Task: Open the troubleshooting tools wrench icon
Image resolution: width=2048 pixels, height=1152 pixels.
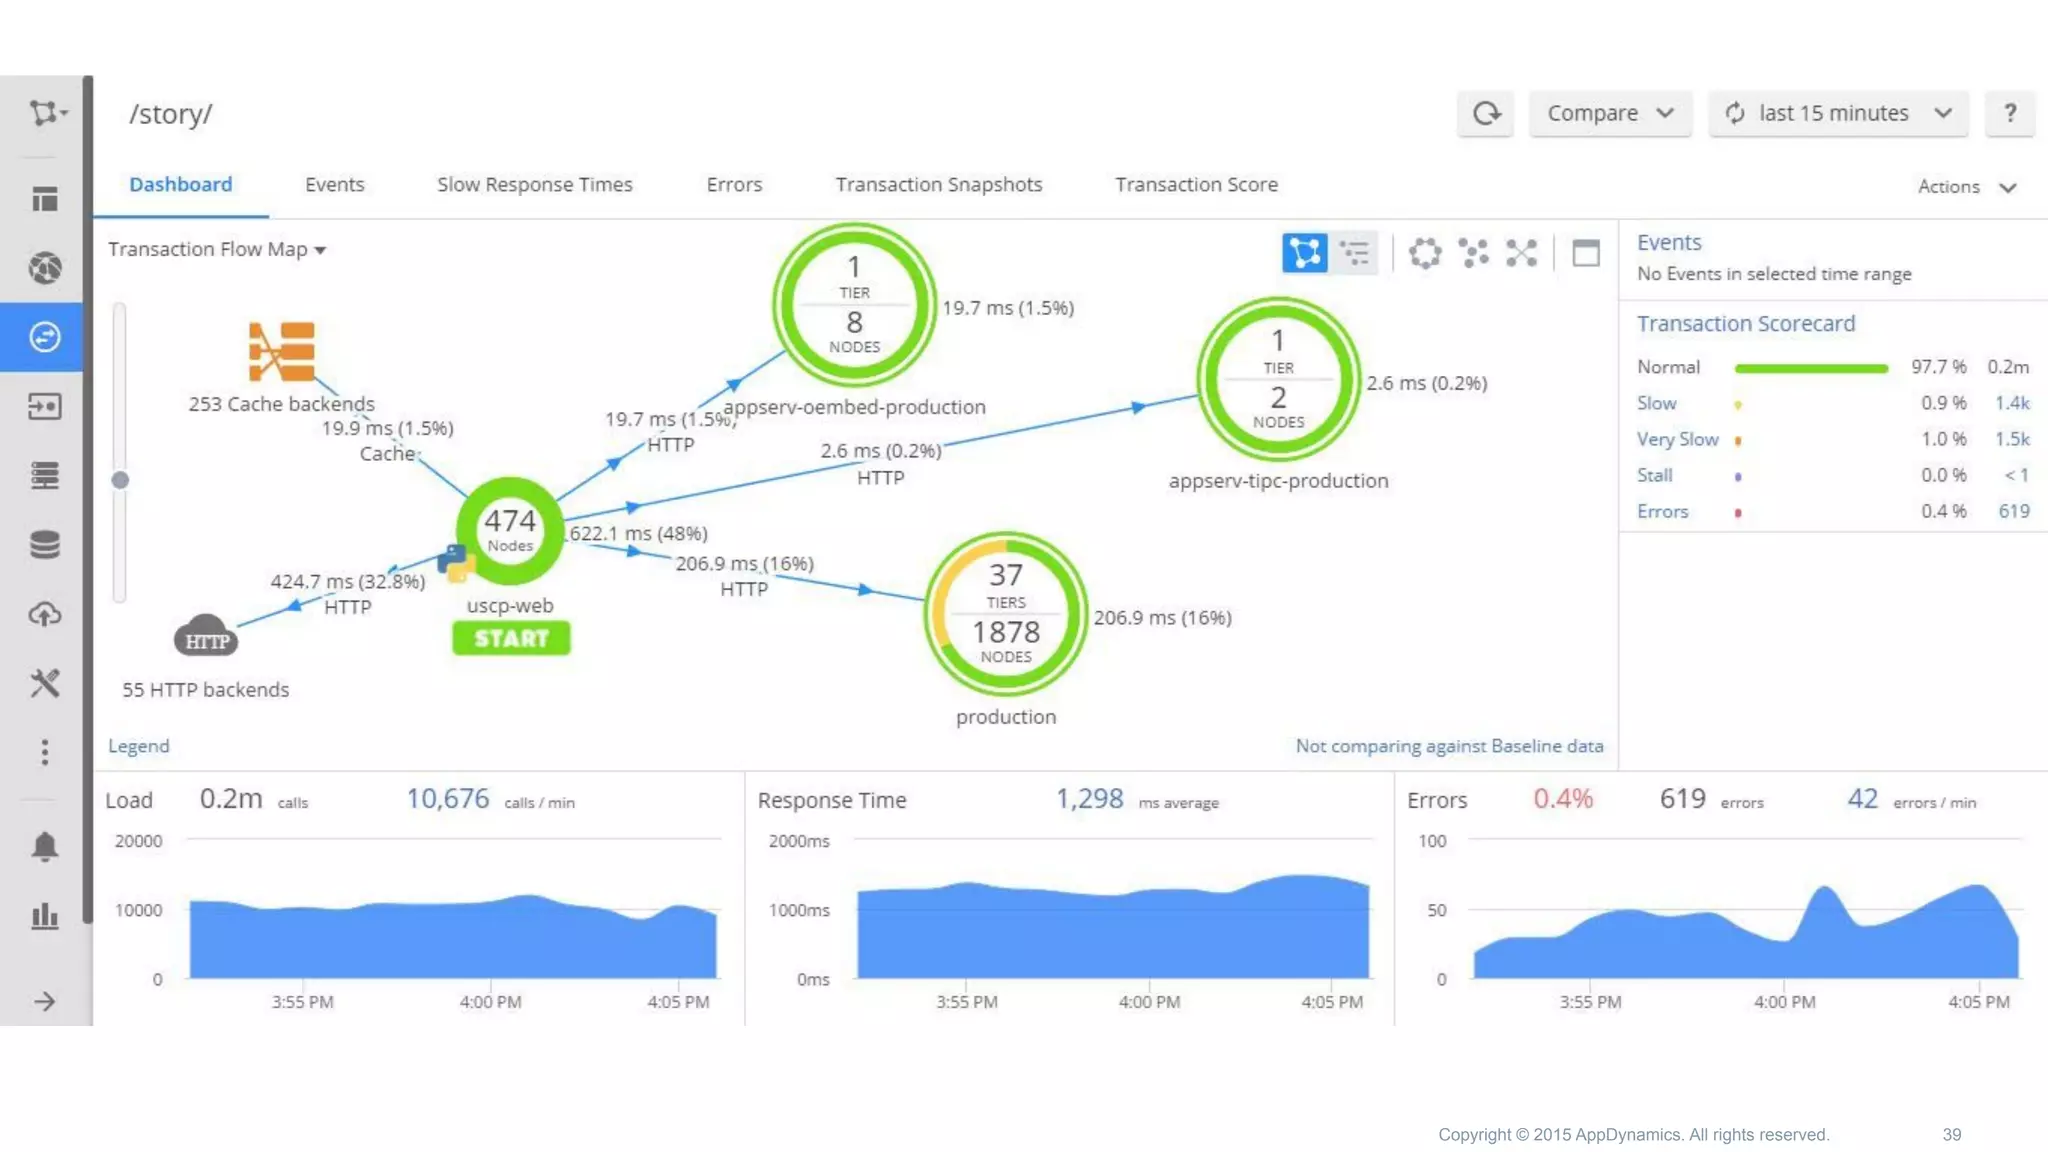Action: coord(44,683)
